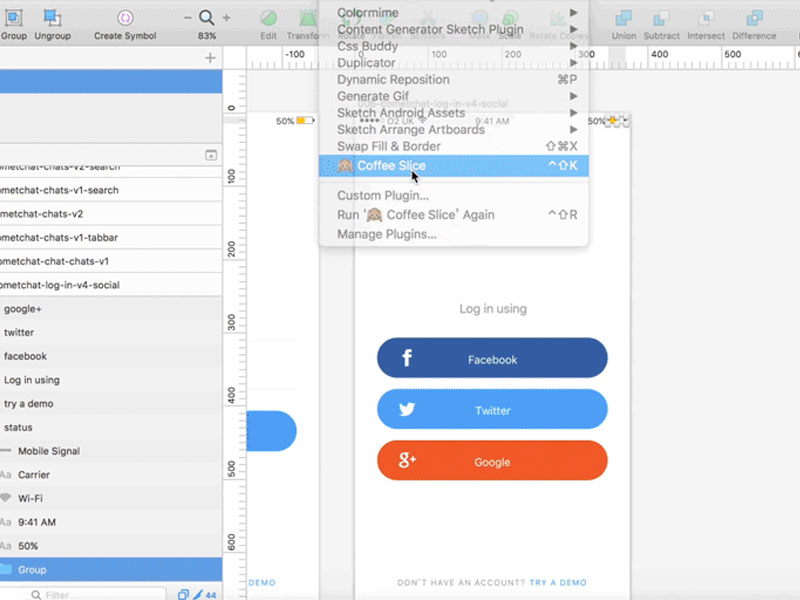
Task: Select the chat-chats-v1 artboard row
Action: coord(111,261)
